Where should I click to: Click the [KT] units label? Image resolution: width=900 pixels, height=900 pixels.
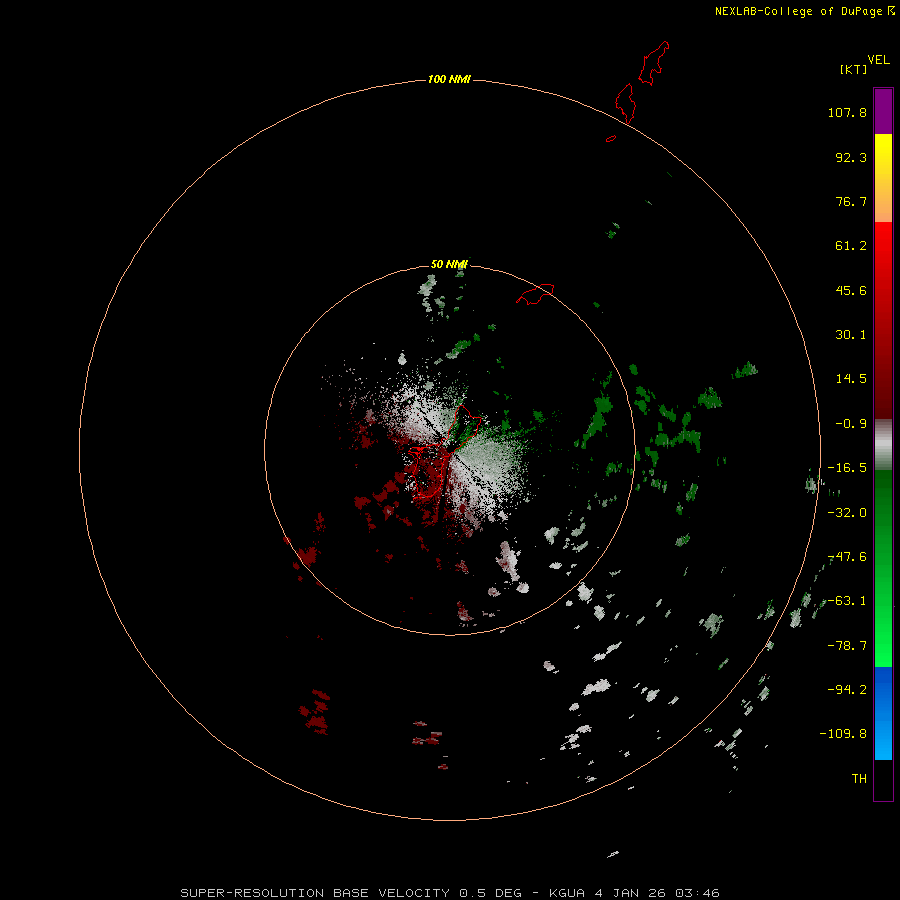(854, 69)
